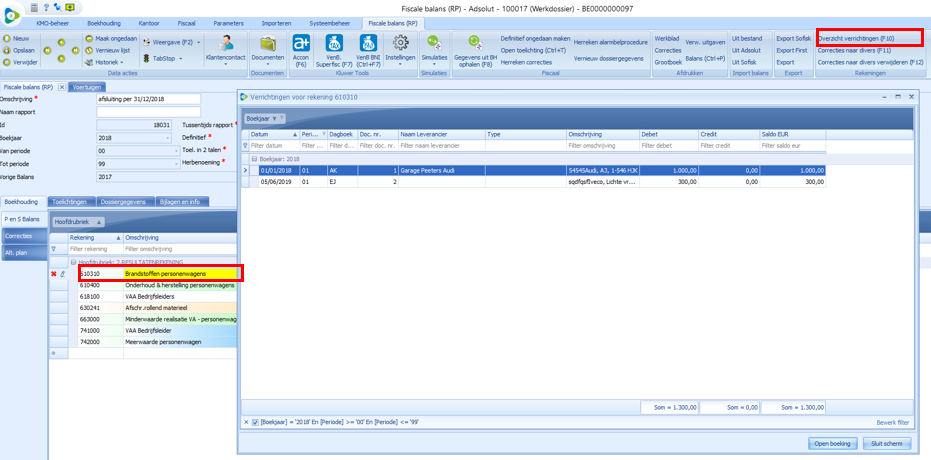Click the Filter datum input field
This screenshot has height=460, width=931.
[x=272, y=146]
